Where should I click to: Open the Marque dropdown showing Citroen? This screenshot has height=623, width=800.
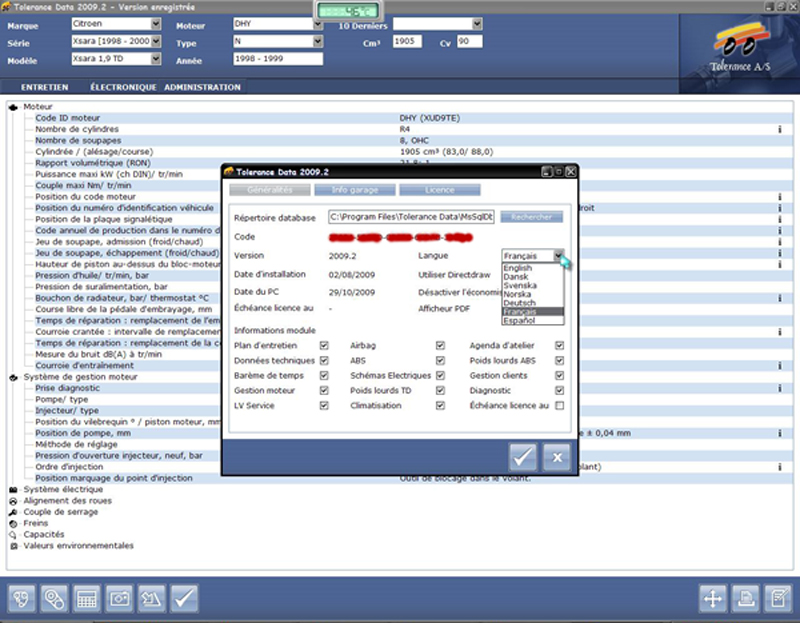click(x=154, y=23)
